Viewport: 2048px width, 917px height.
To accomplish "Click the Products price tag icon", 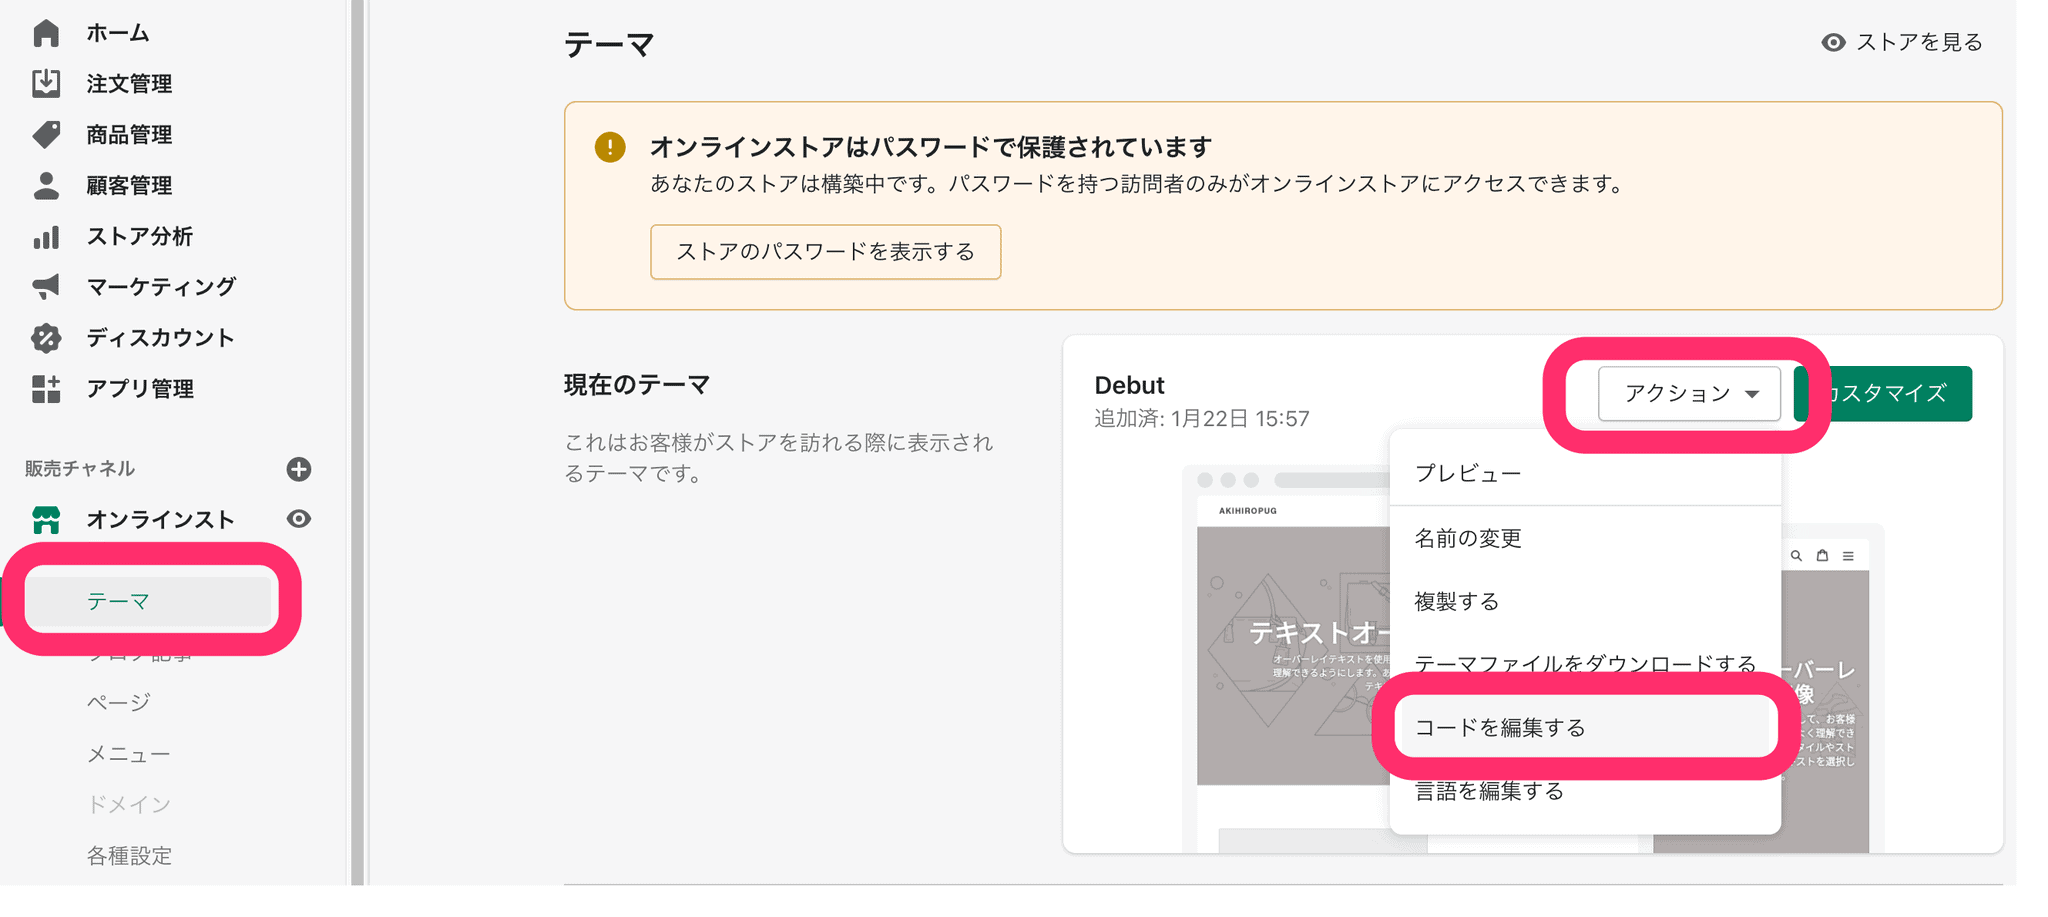I will 46,134.
